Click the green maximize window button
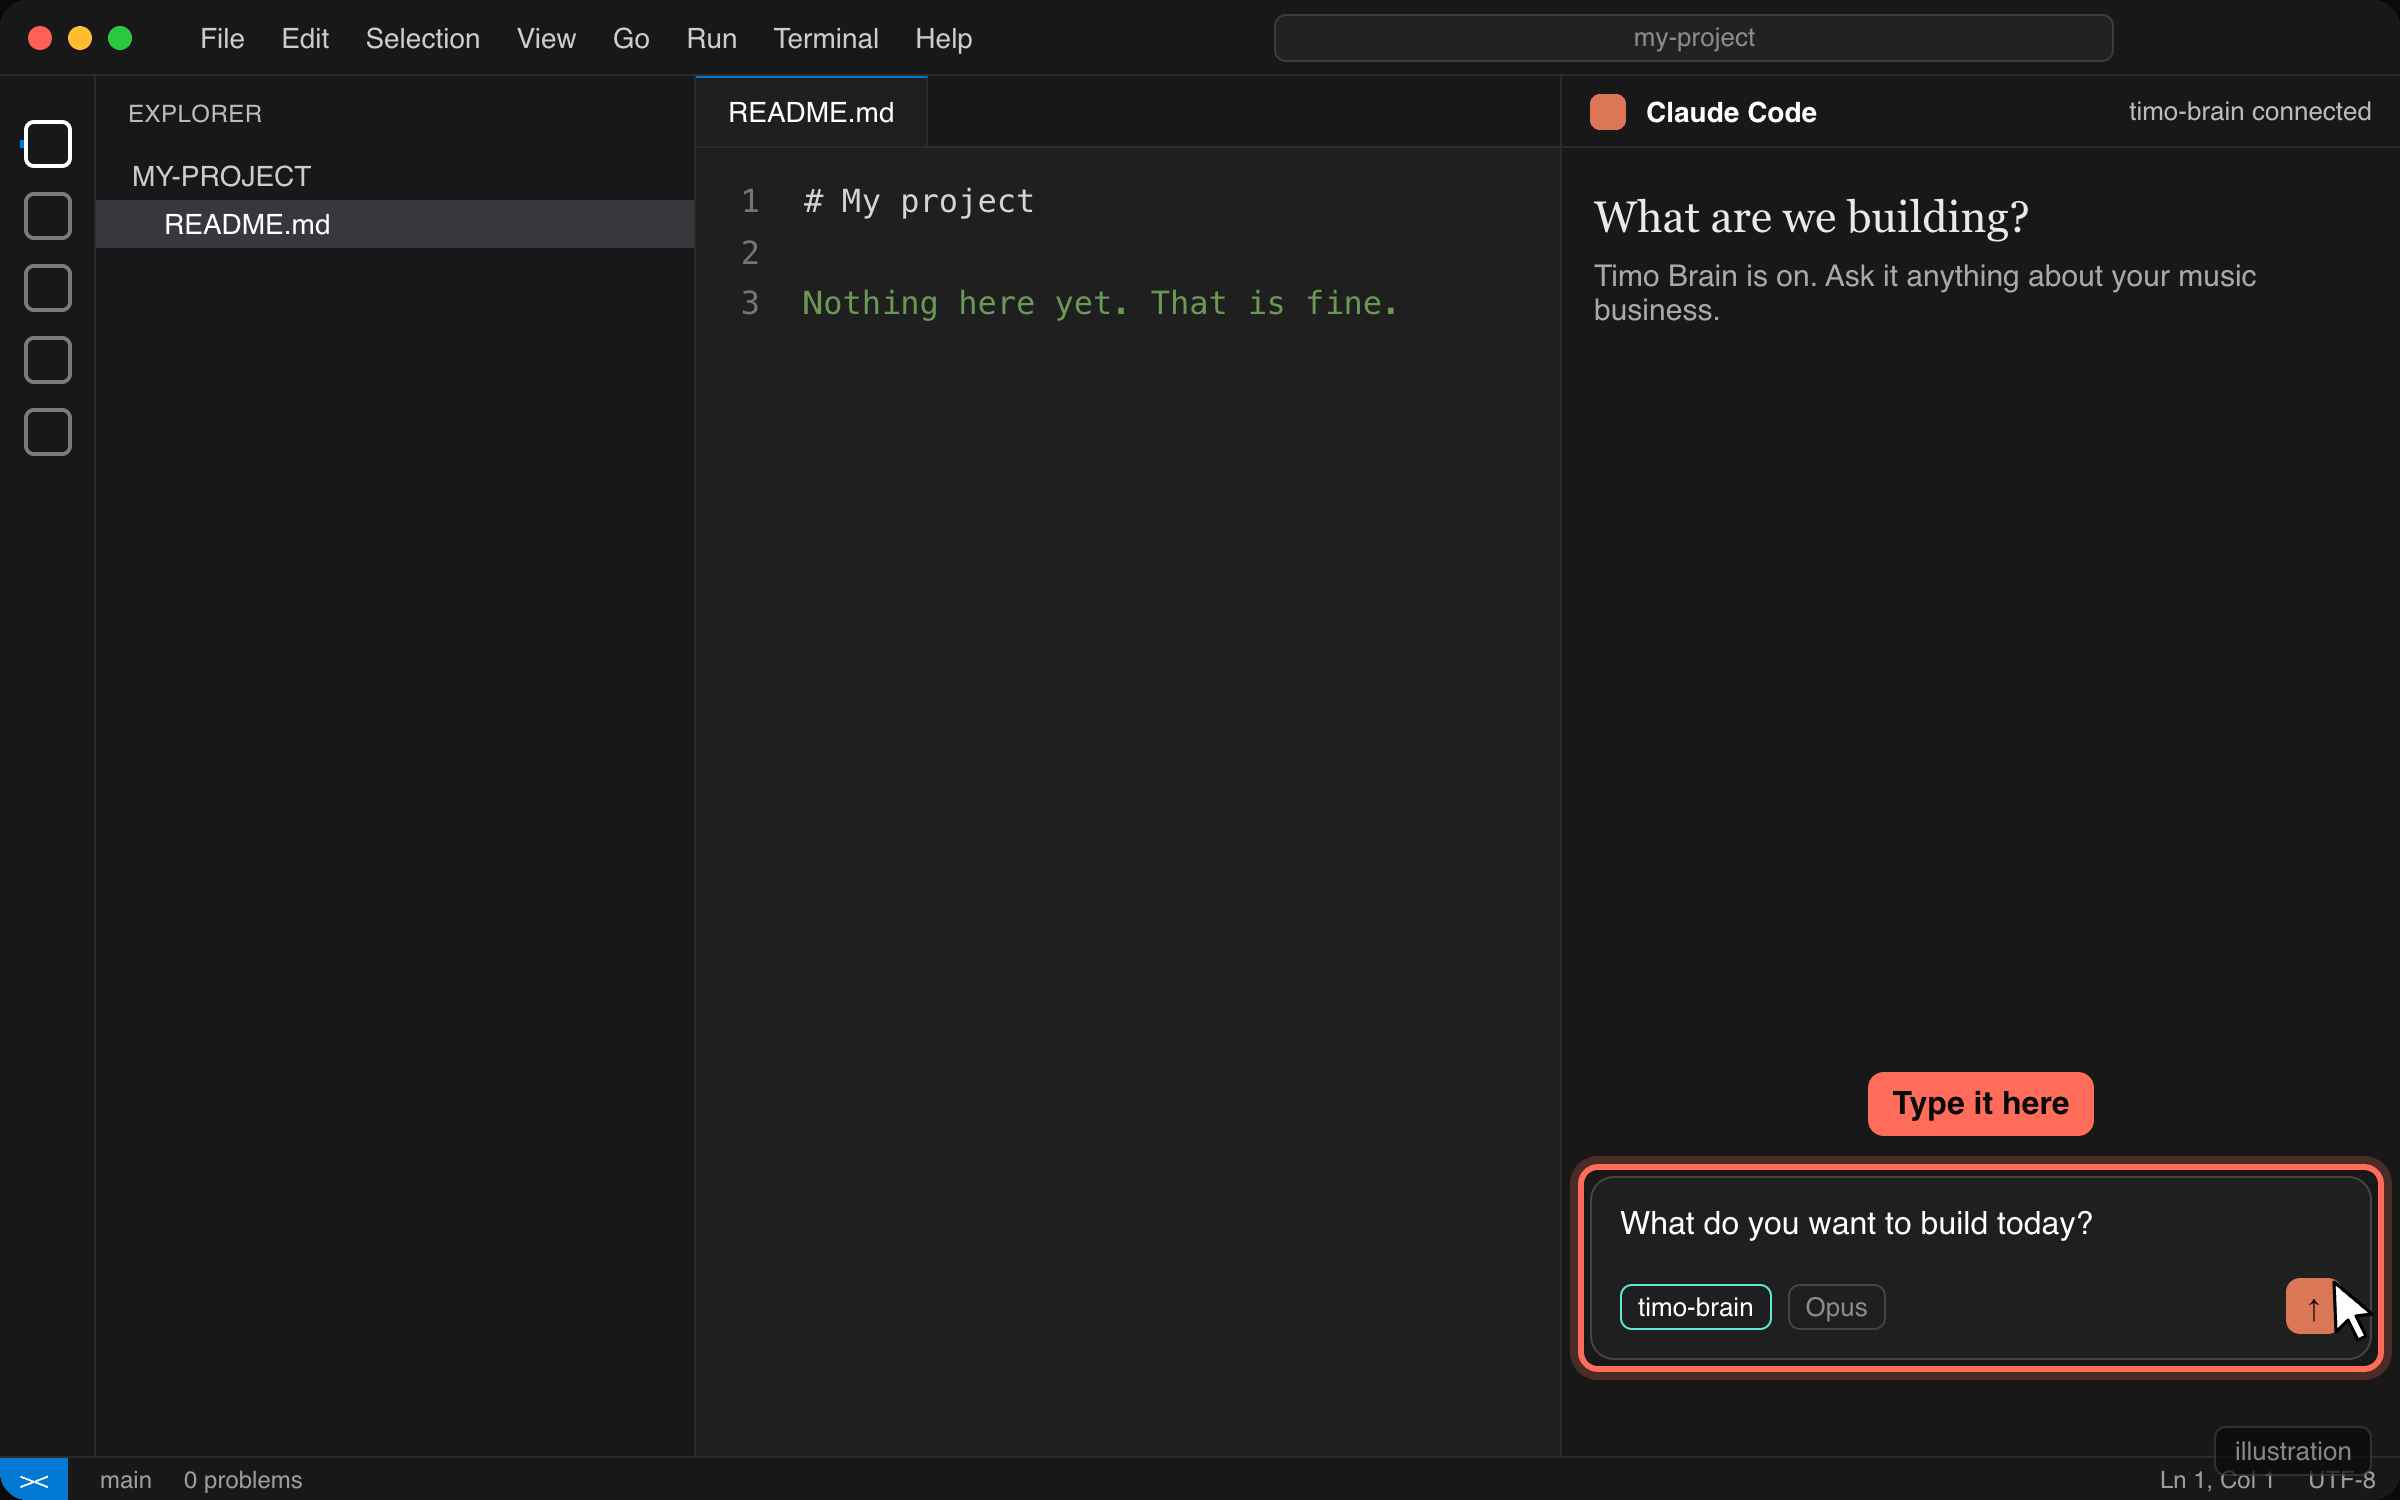The width and height of the screenshot is (2400, 1500). (120, 38)
